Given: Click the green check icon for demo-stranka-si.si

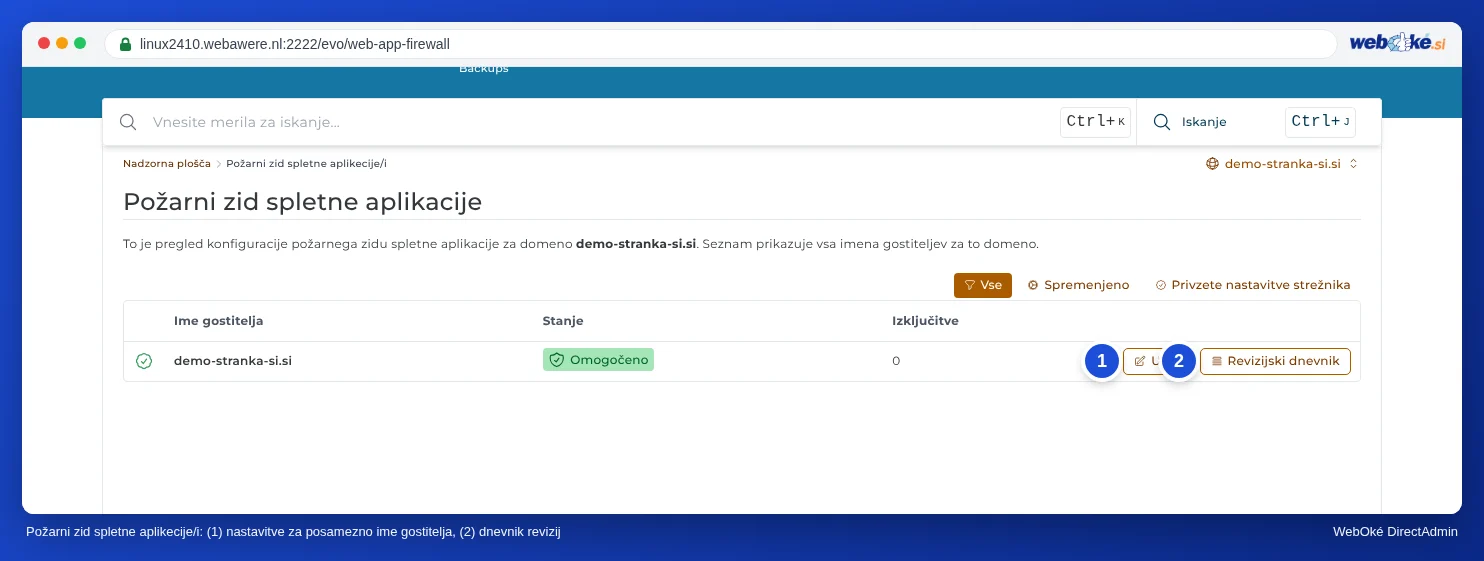Looking at the screenshot, I should point(144,361).
